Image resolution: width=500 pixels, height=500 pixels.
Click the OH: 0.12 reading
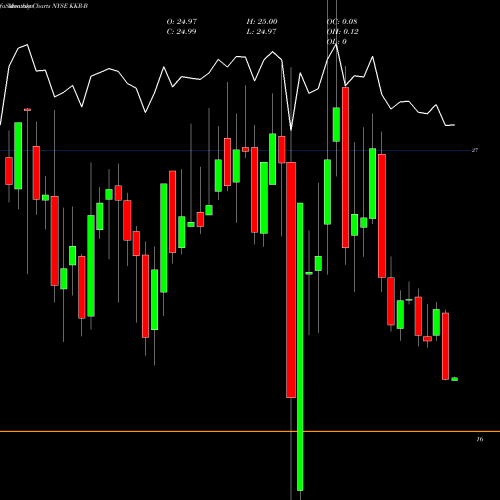click(x=342, y=32)
